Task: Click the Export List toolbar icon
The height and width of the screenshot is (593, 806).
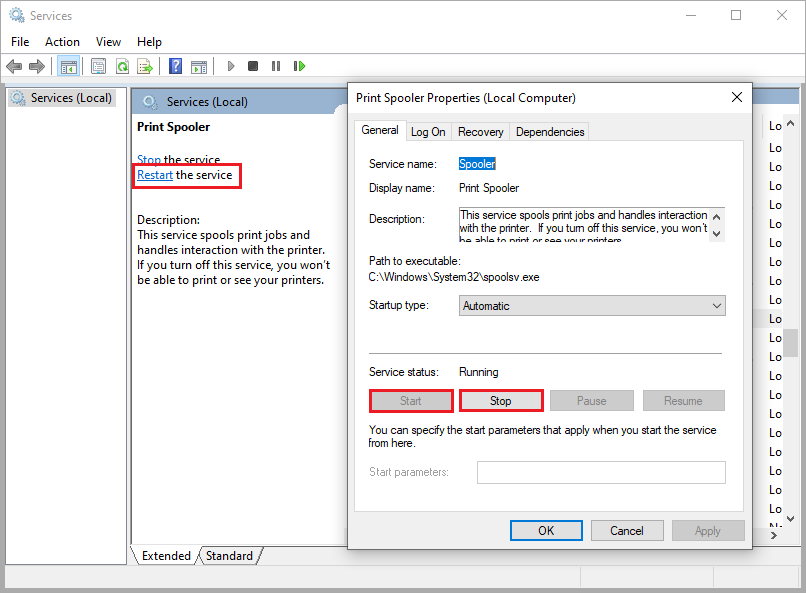Action: [145, 67]
